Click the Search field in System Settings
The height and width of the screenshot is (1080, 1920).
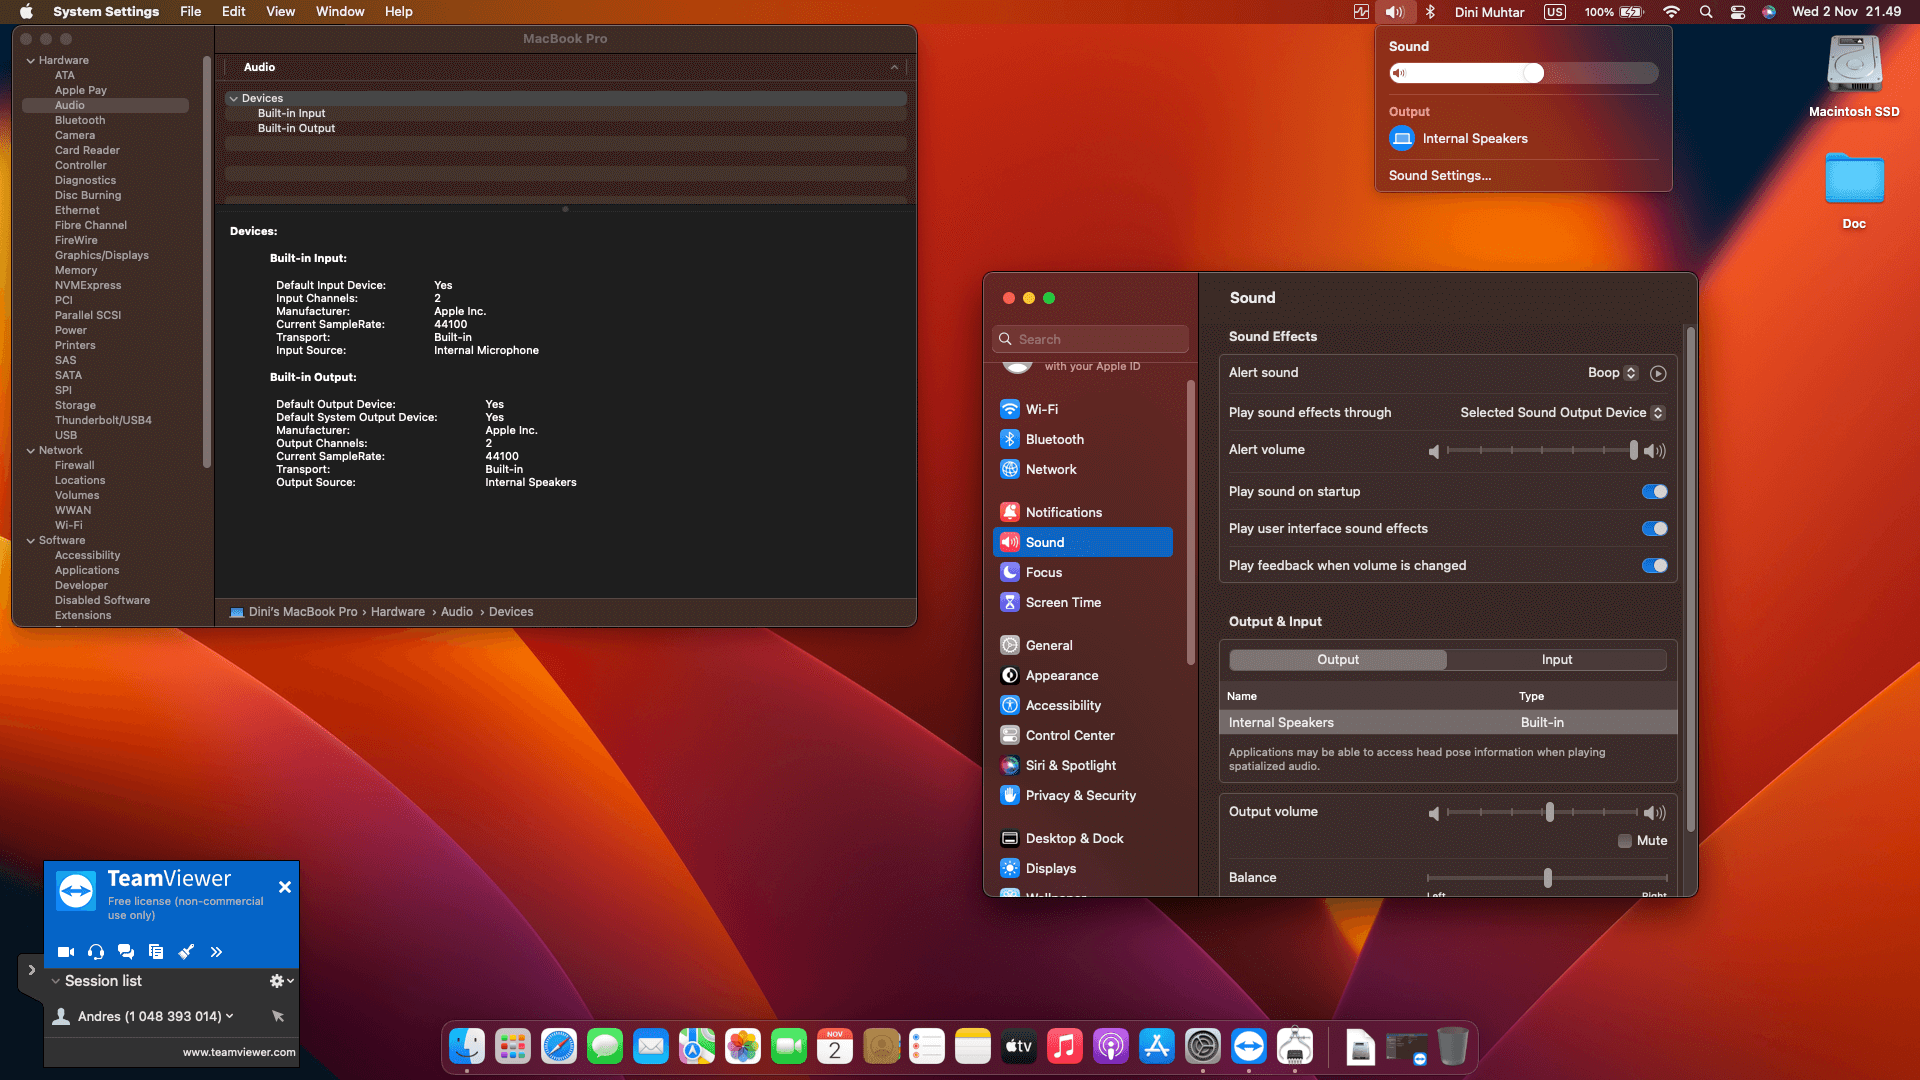click(x=1090, y=338)
